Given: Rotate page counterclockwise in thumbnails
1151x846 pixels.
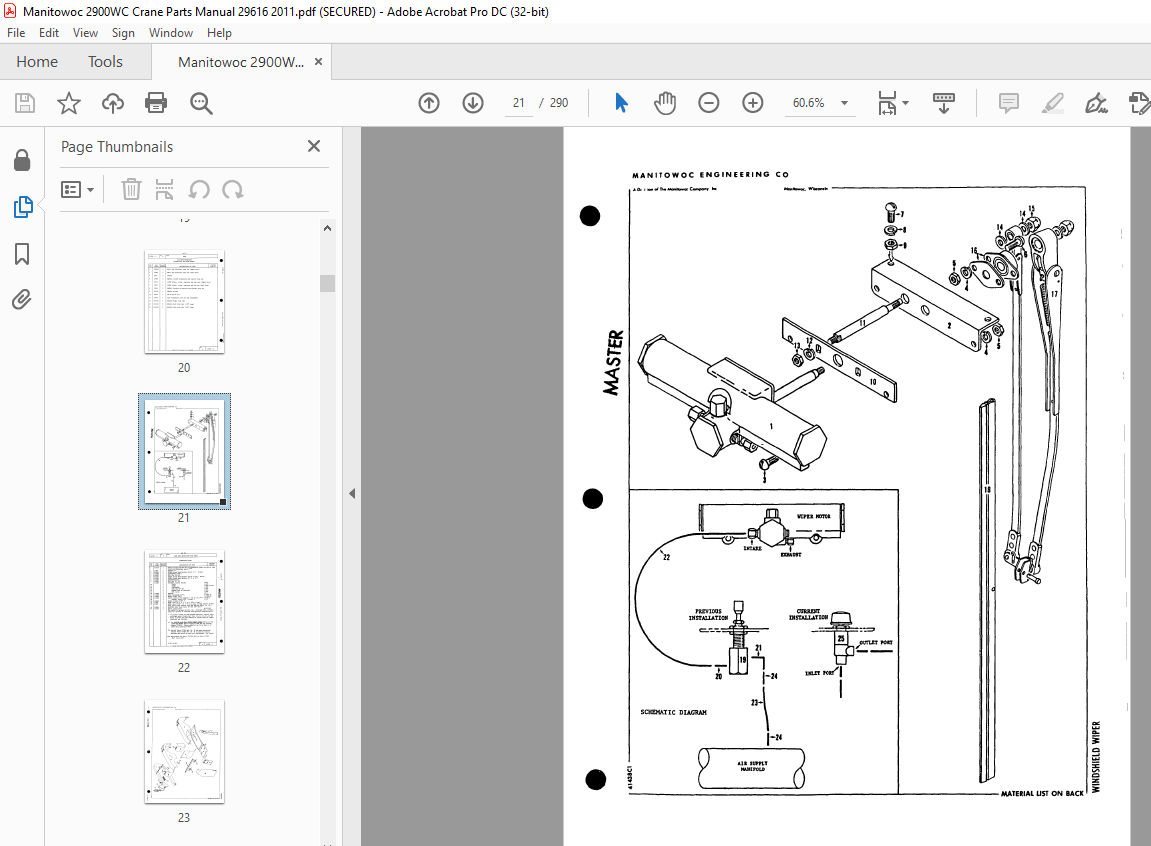Looking at the screenshot, I should click(199, 190).
